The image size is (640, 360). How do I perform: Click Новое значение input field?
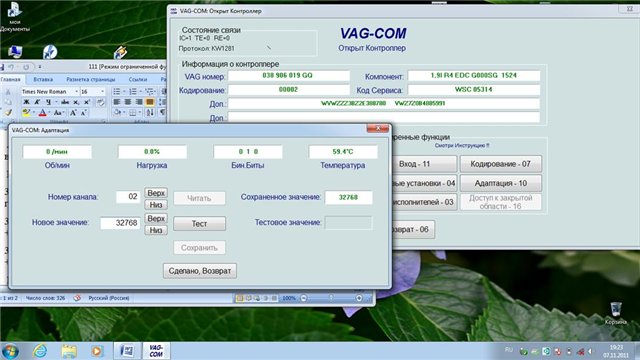click(x=120, y=223)
